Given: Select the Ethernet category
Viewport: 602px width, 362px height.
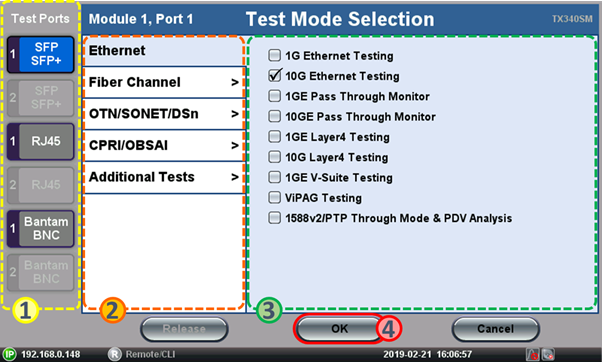Looking at the screenshot, I should pyautogui.click(x=164, y=51).
